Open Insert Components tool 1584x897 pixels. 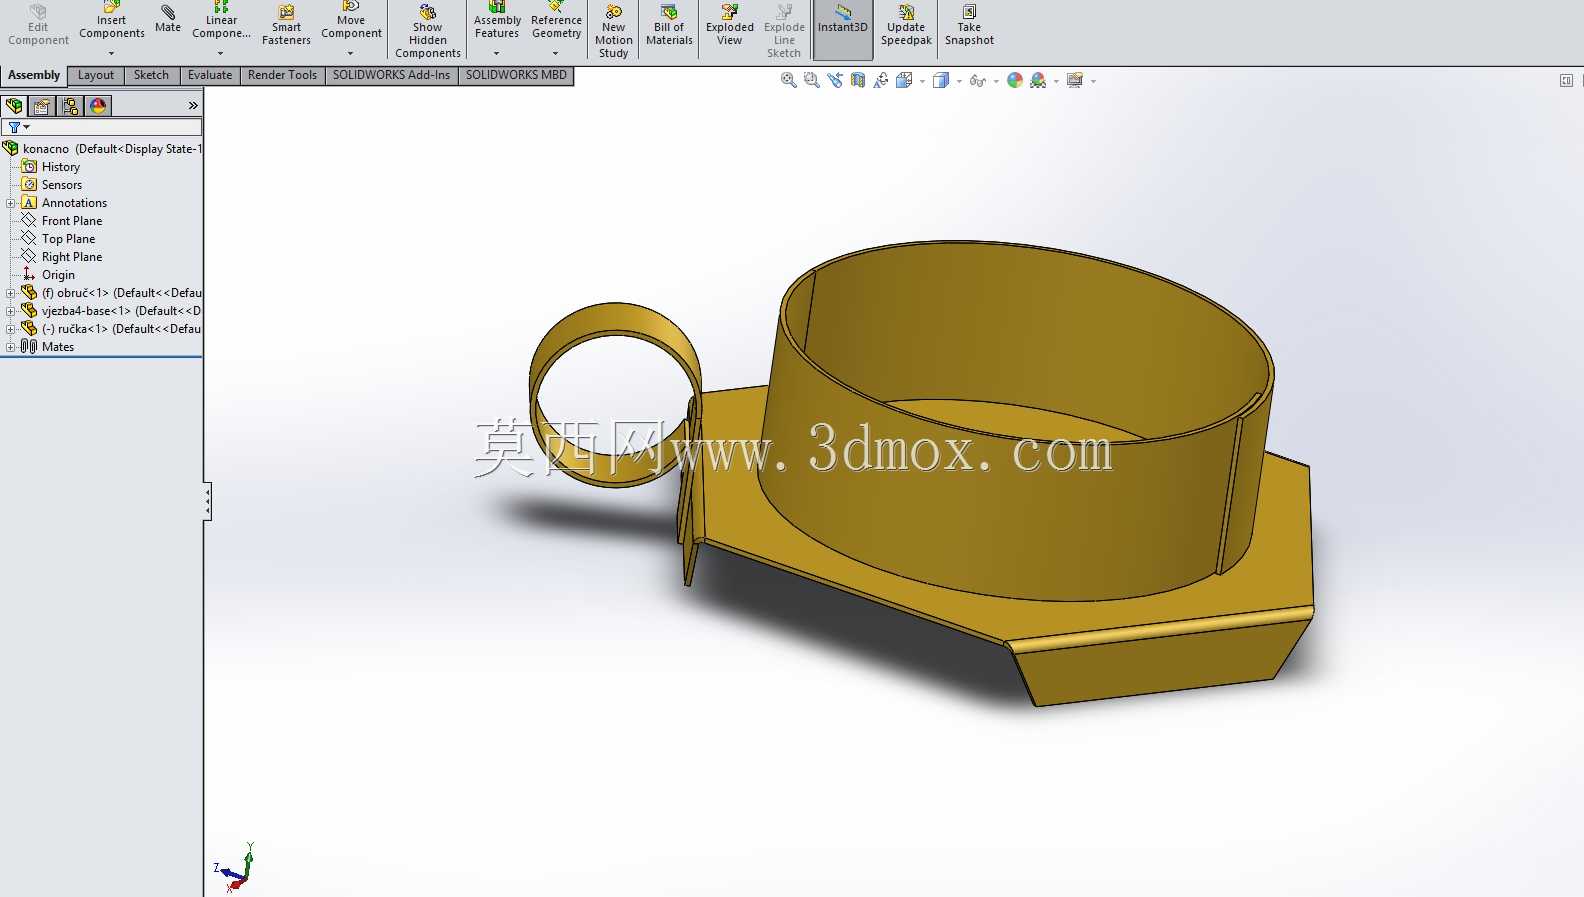coord(111,22)
